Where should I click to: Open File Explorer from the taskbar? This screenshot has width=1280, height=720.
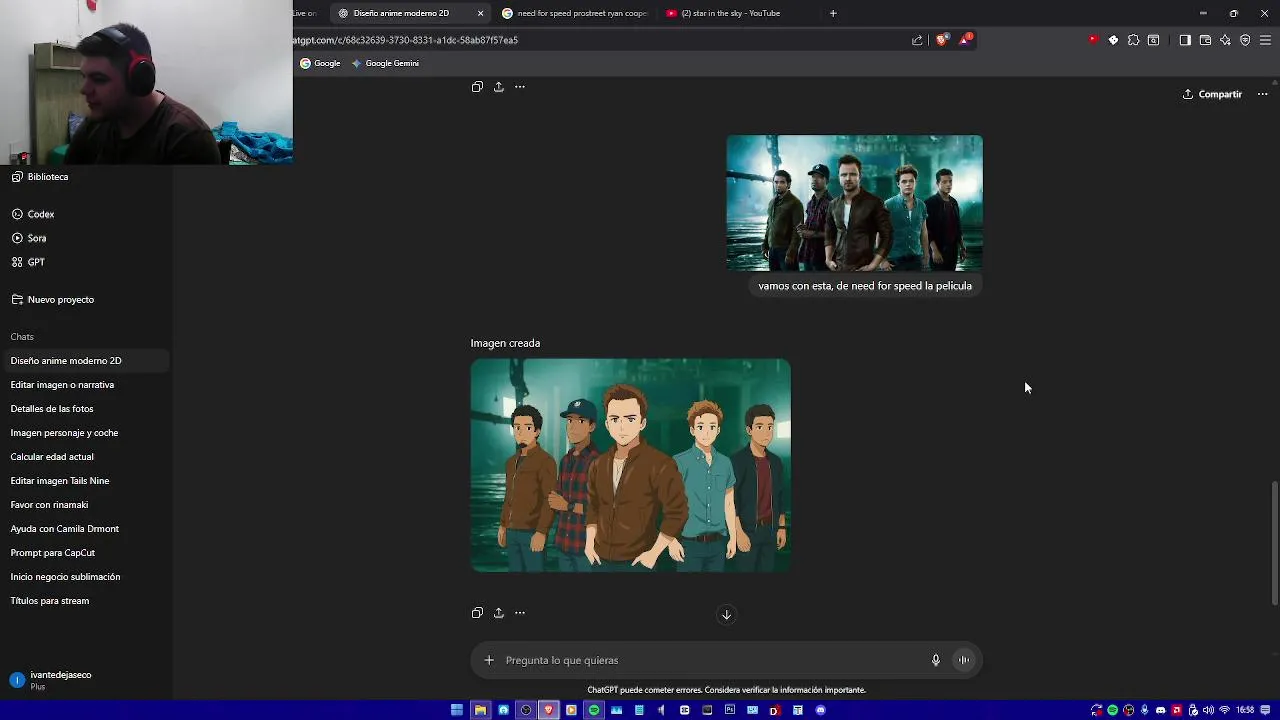click(480, 710)
